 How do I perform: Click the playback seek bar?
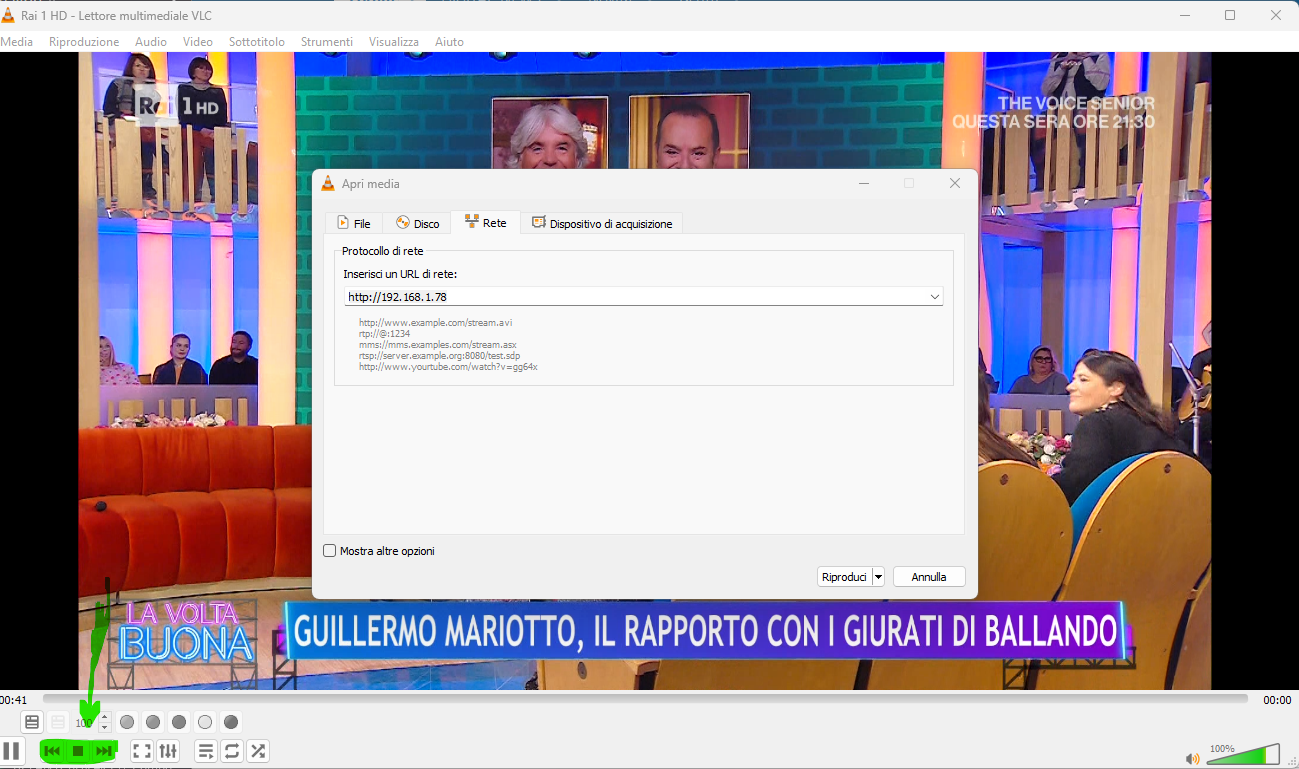[x=645, y=699]
